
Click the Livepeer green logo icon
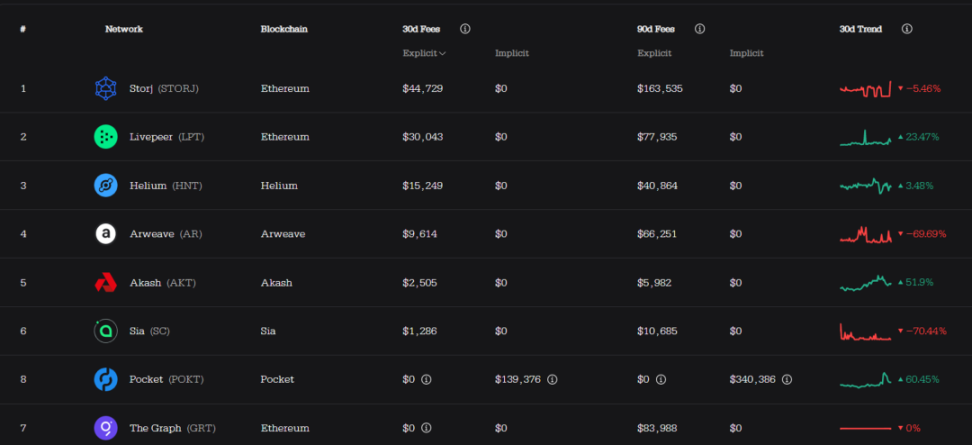(106, 137)
